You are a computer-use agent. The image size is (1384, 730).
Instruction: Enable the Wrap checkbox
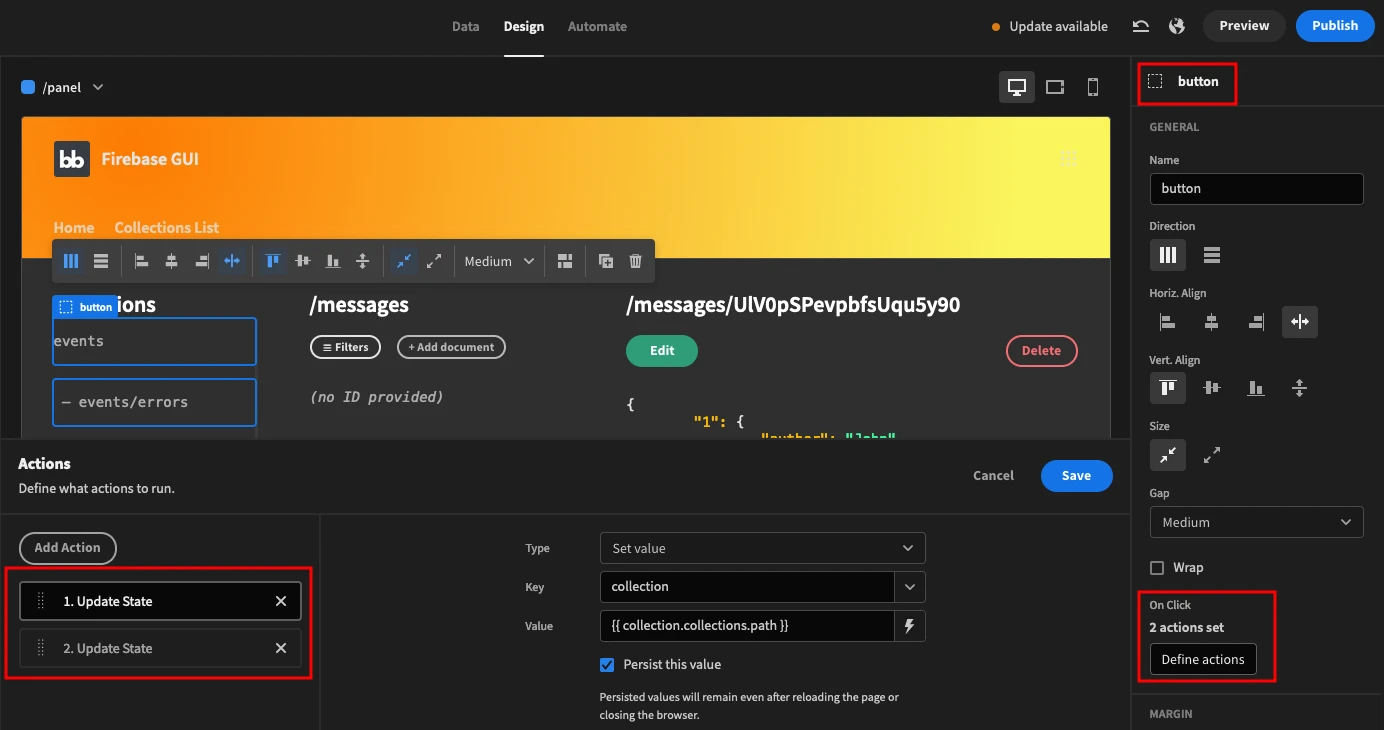click(x=1157, y=568)
